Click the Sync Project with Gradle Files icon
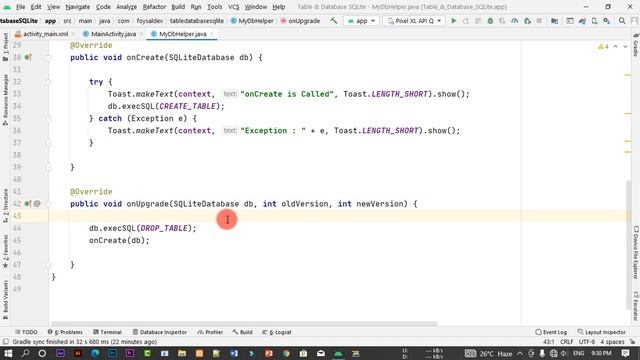Viewport: 640px width, 360px height. point(582,21)
